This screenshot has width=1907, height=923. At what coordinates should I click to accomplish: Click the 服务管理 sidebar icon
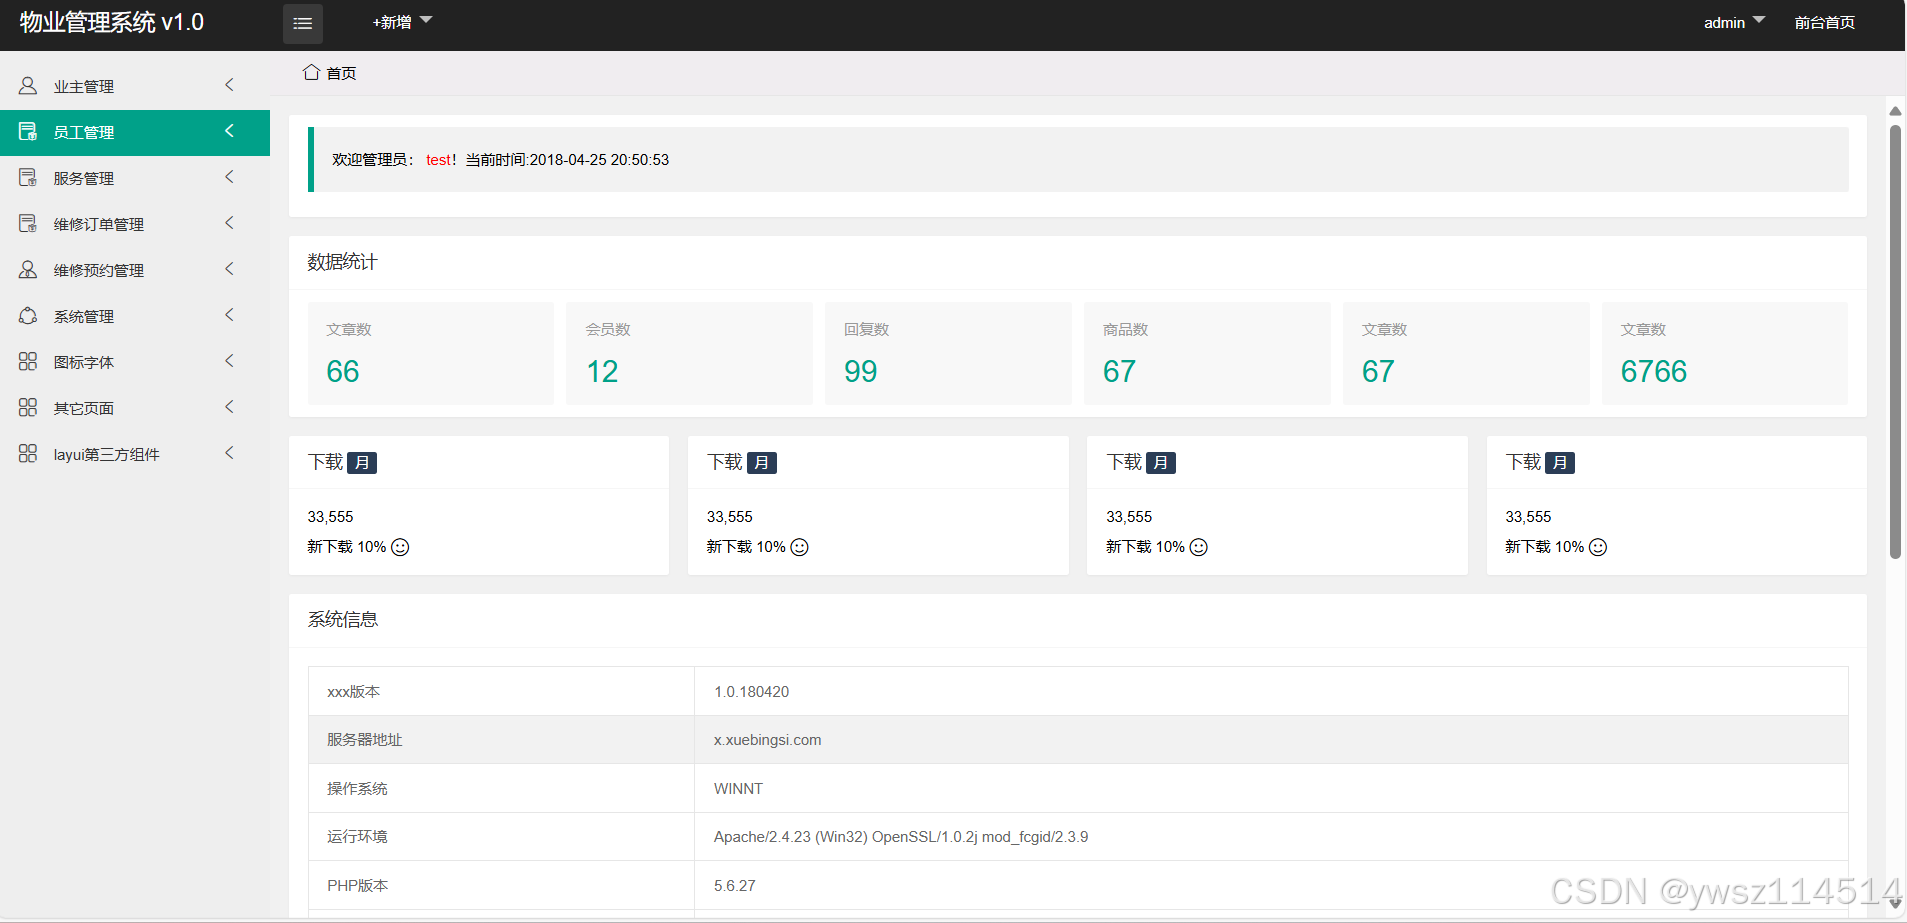point(28,178)
